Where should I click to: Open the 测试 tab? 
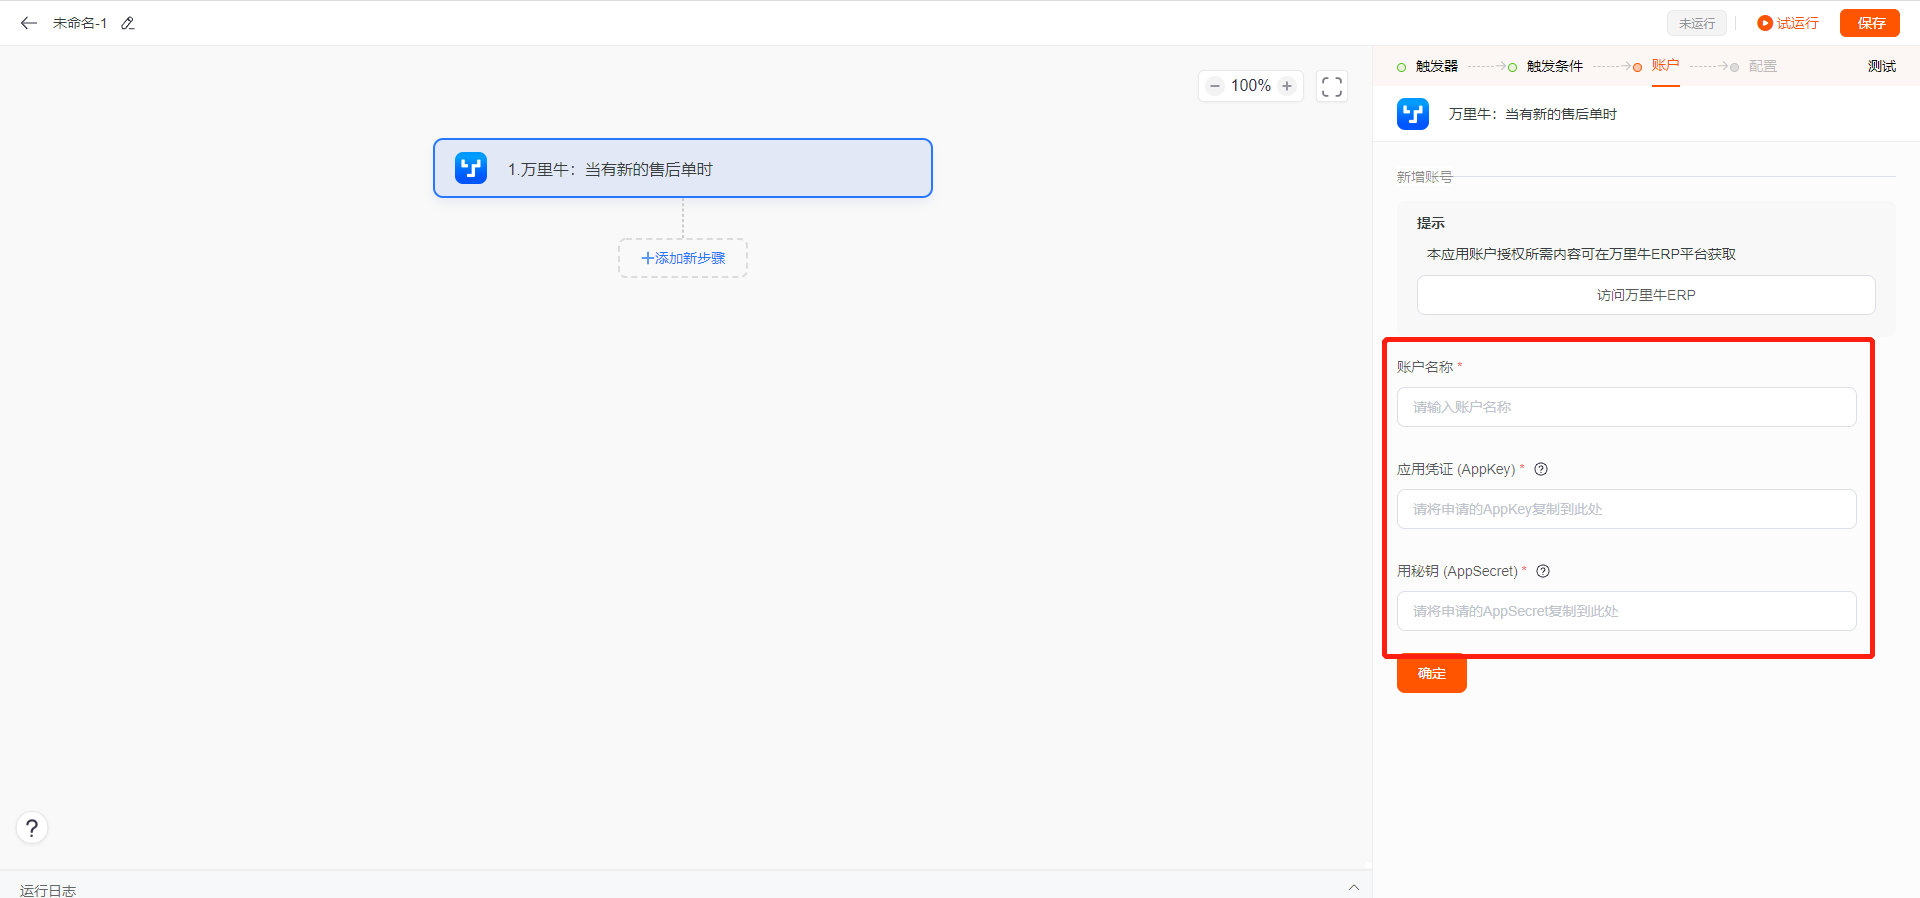click(1882, 66)
